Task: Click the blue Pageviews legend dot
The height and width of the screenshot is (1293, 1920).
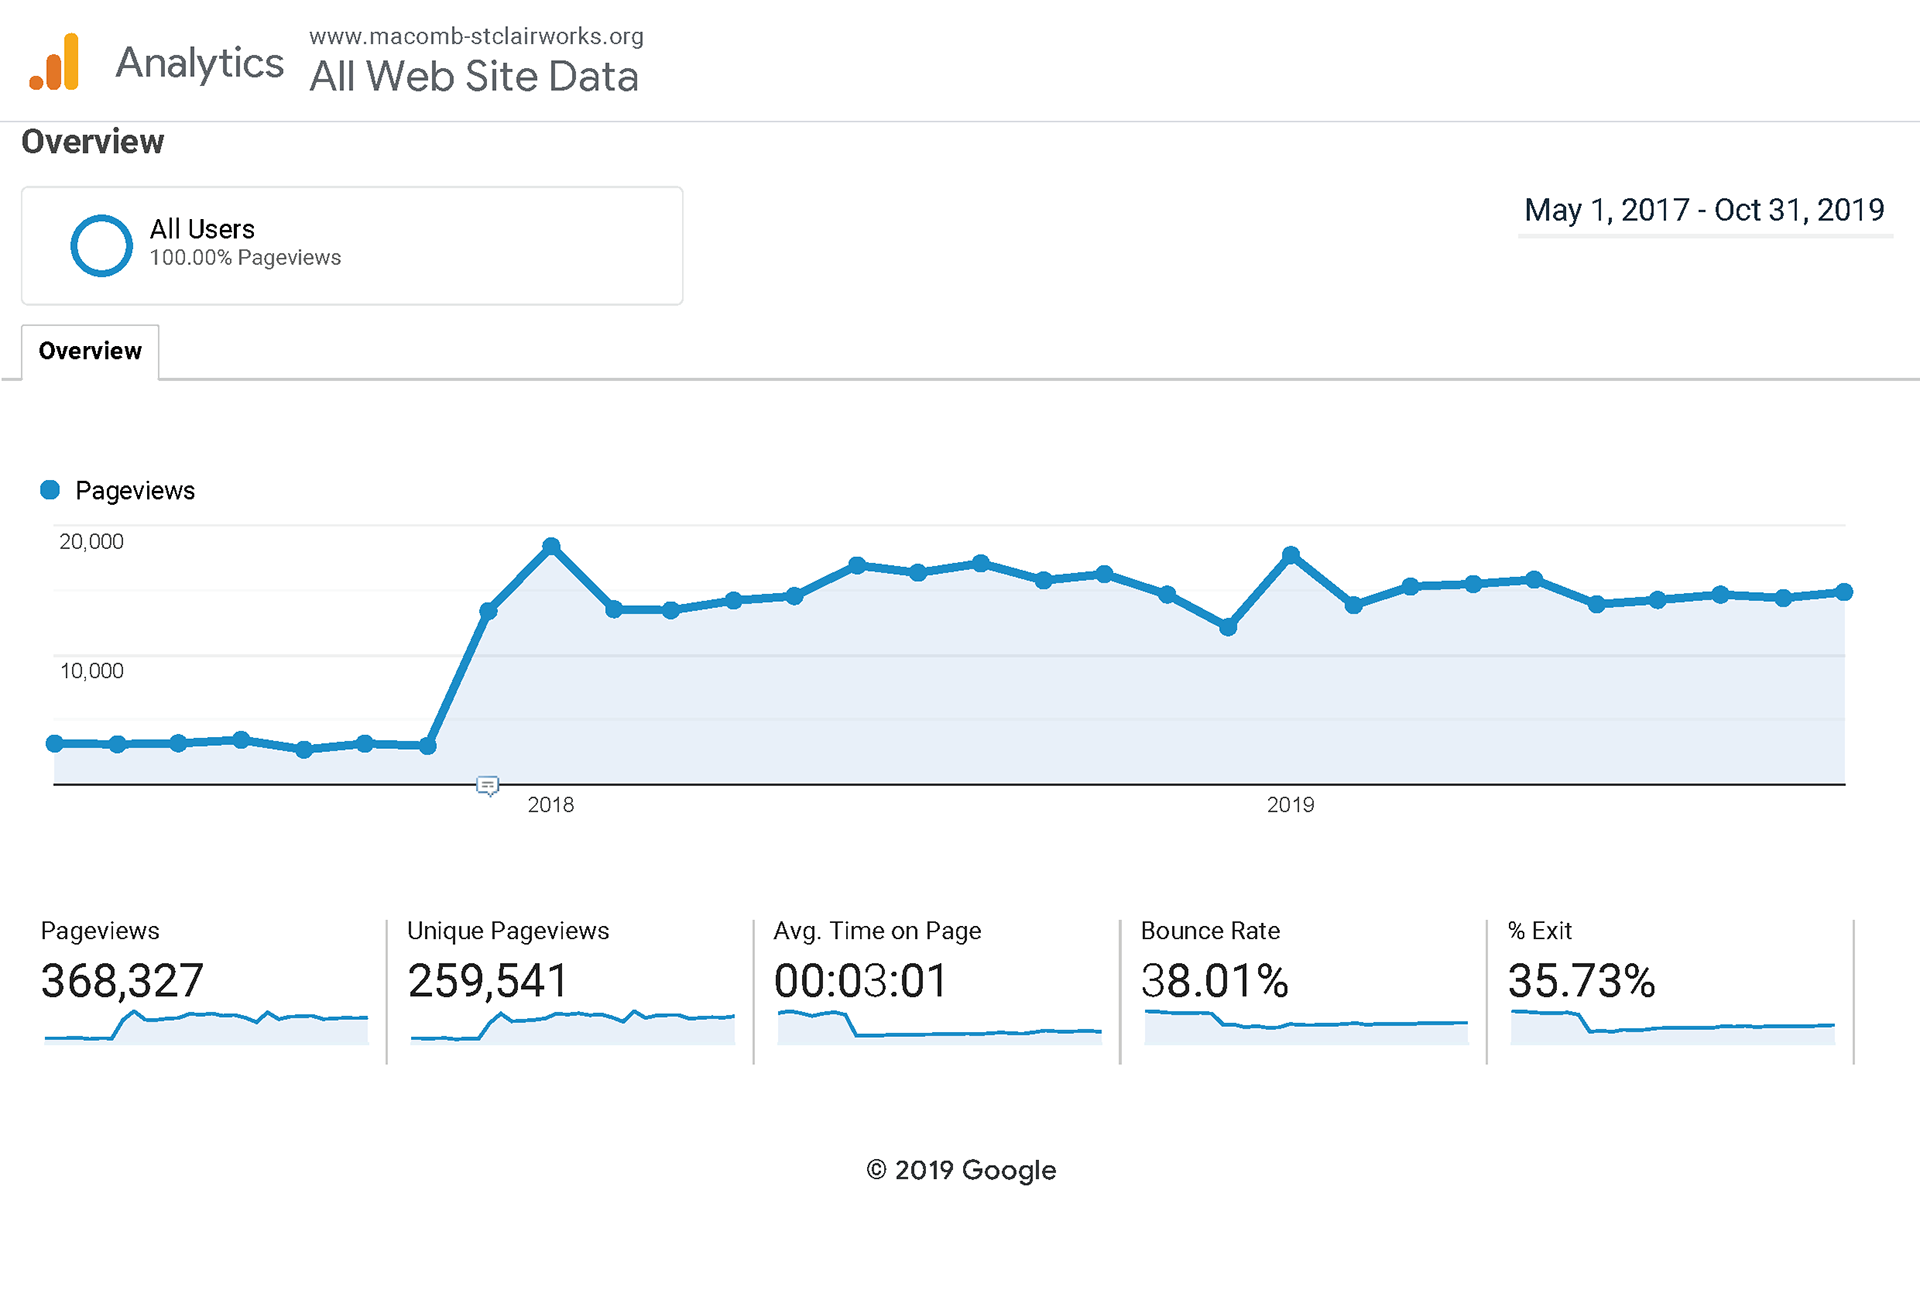Action: coord(50,490)
